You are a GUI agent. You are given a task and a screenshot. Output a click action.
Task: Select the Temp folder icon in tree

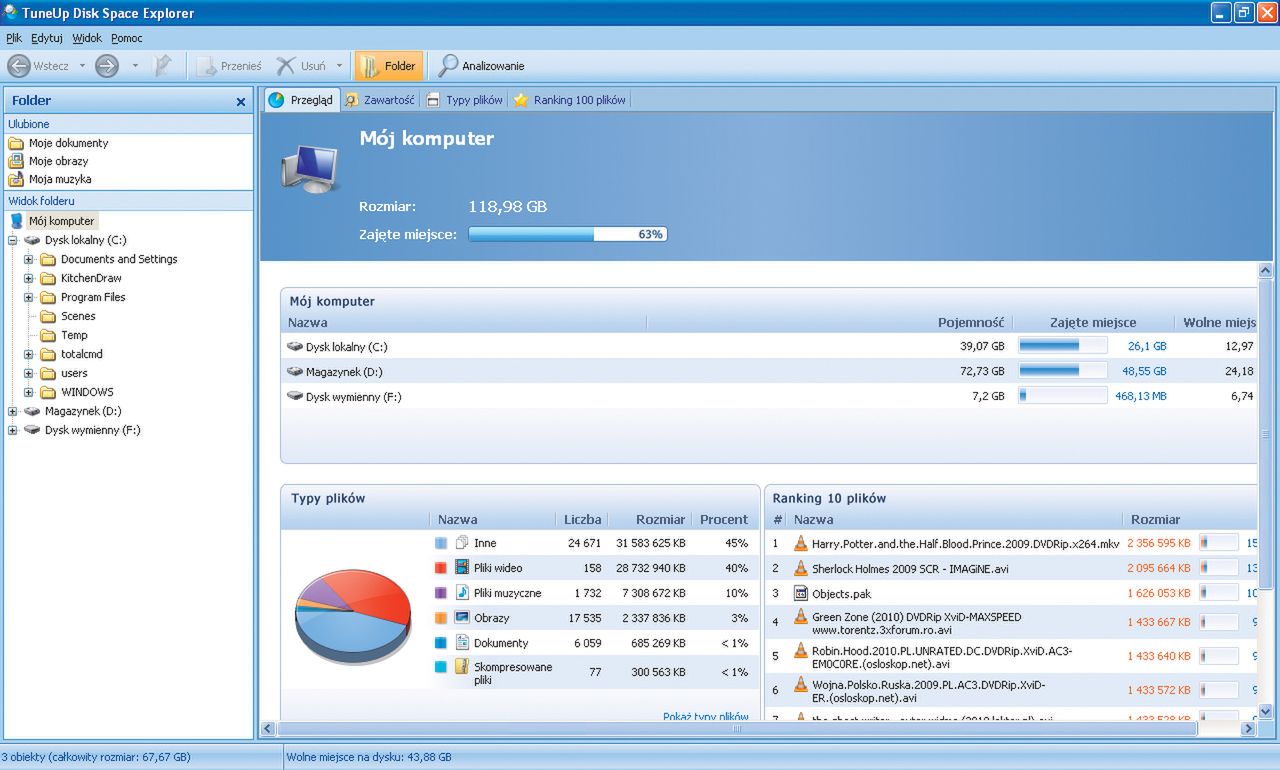(x=48, y=335)
